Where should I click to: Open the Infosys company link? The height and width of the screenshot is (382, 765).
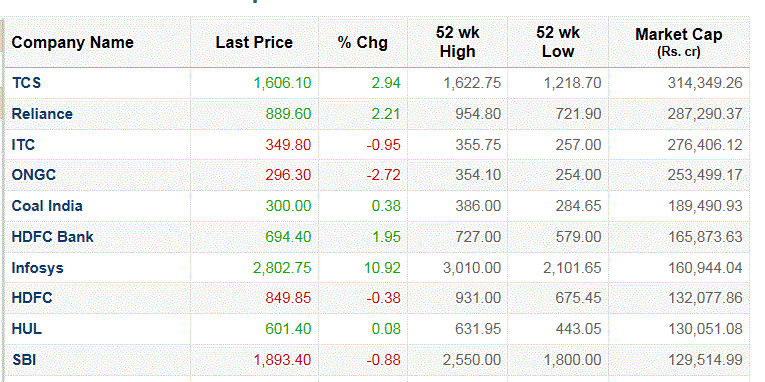(38, 268)
